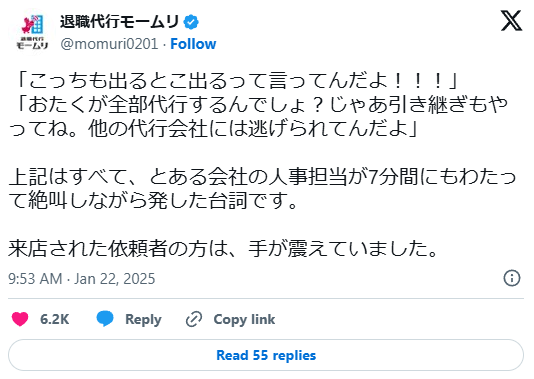Click the 6.2K likes count
The image size is (534, 379).
click(x=54, y=319)
